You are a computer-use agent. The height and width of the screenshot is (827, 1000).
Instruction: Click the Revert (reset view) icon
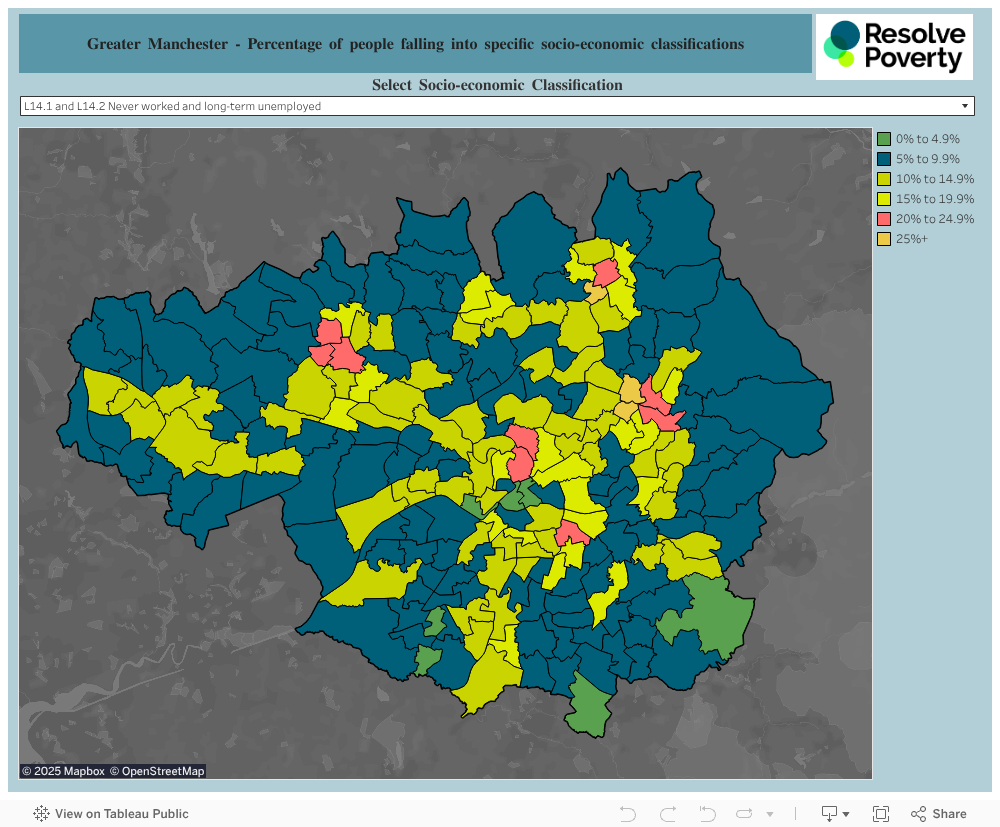tap(707, 814)
